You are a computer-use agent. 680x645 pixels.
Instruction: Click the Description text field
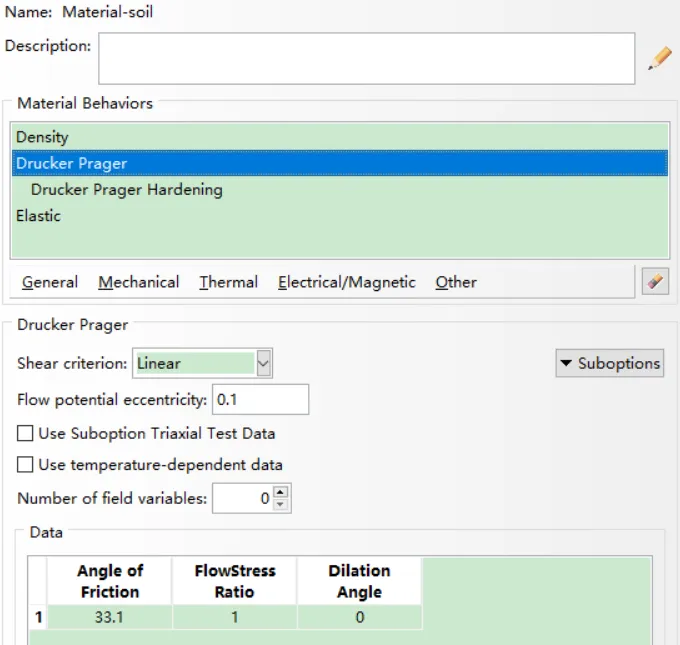(367, 59)
